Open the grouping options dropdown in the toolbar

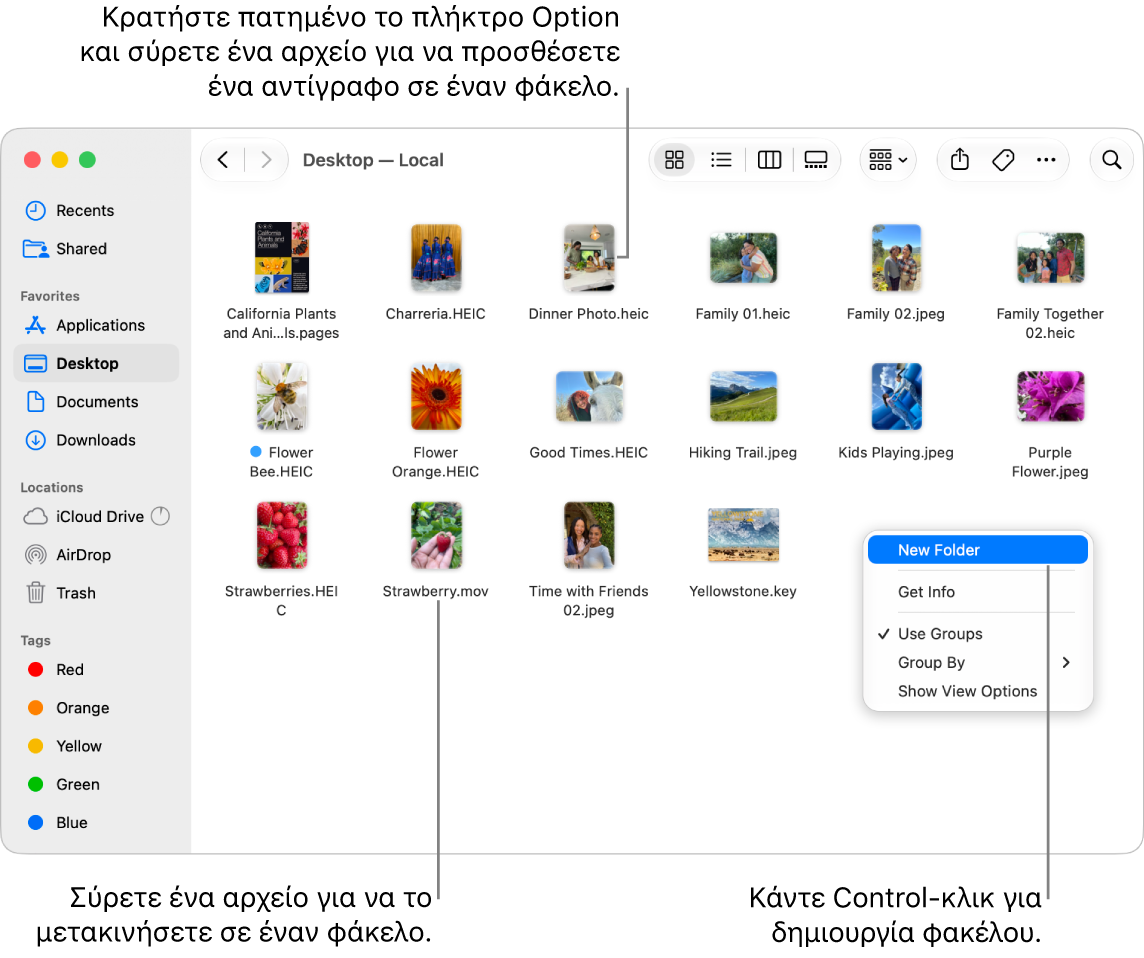click(888, 160)
